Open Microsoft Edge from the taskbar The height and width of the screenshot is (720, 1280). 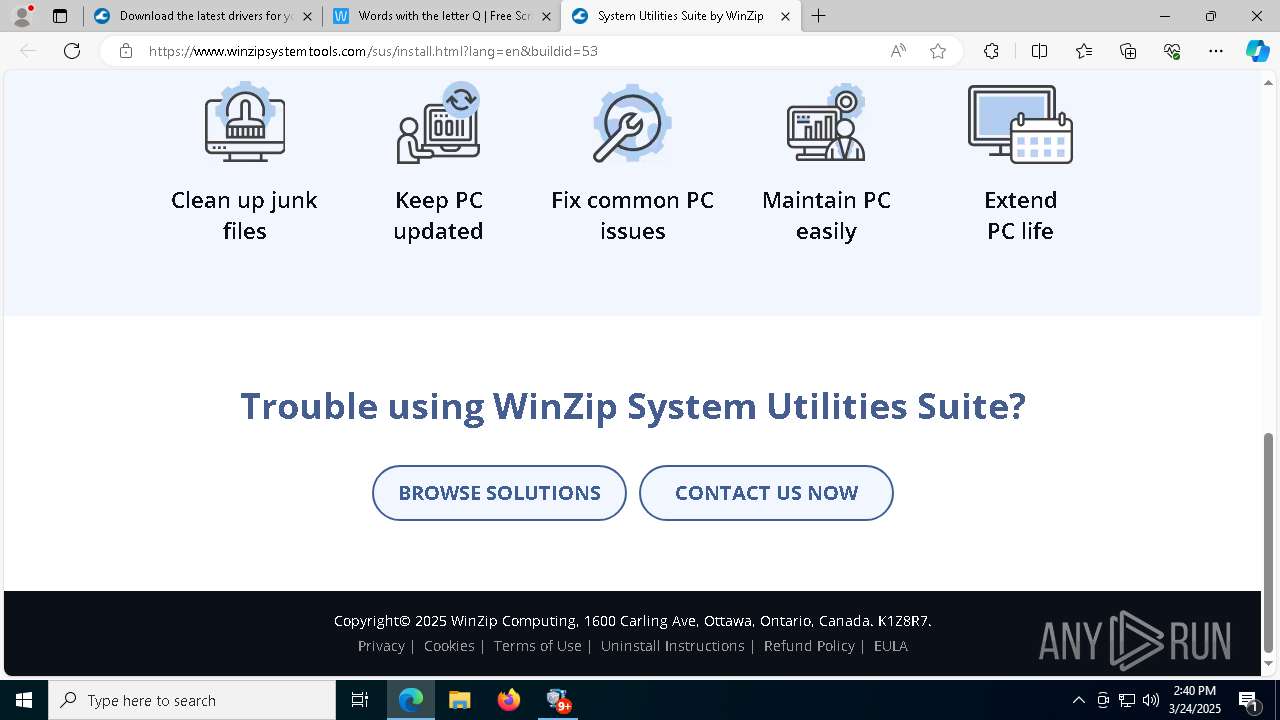coord(411,700)
